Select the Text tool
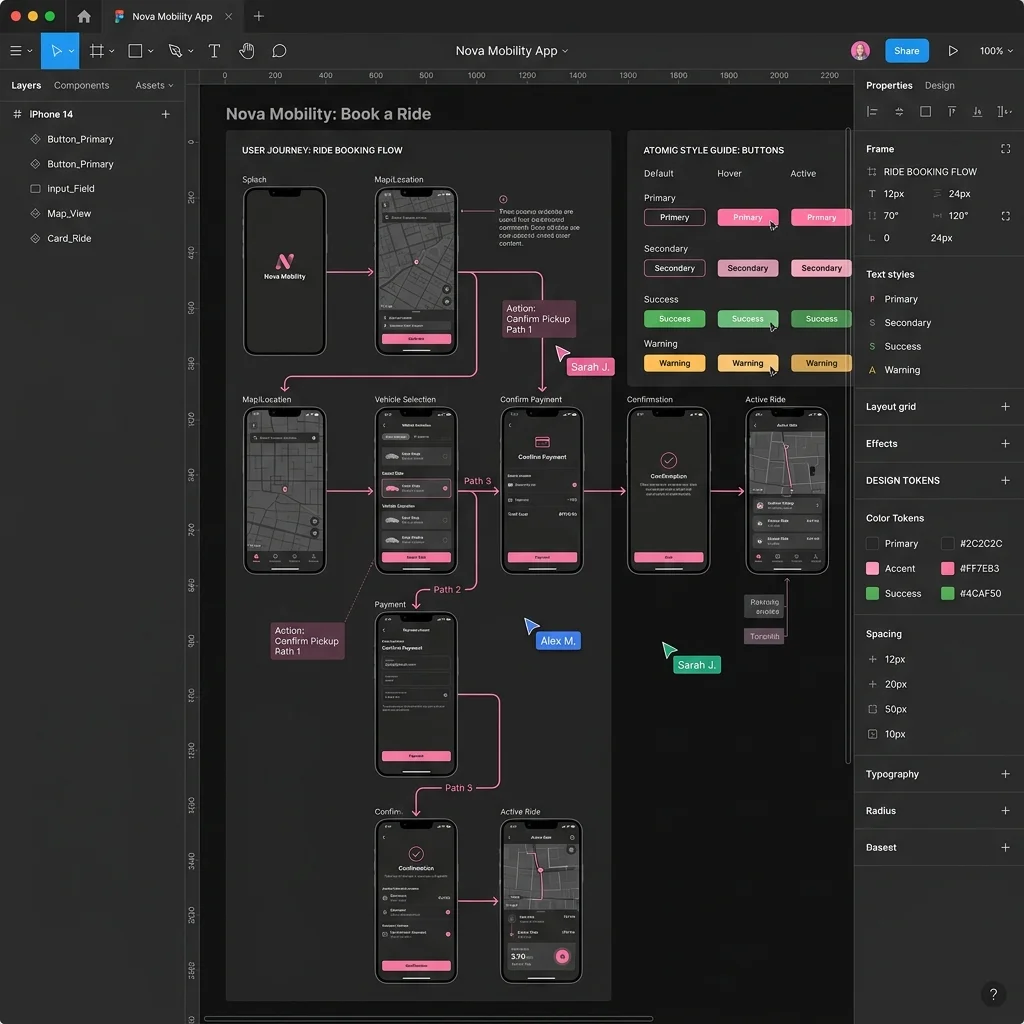Screen dimensions: 1024x1024 (x=214, y=50)
